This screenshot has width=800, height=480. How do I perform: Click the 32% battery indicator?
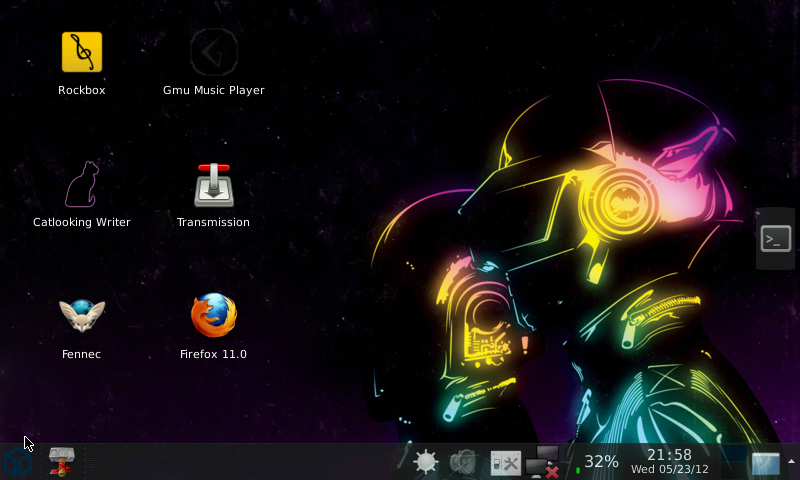600,462
